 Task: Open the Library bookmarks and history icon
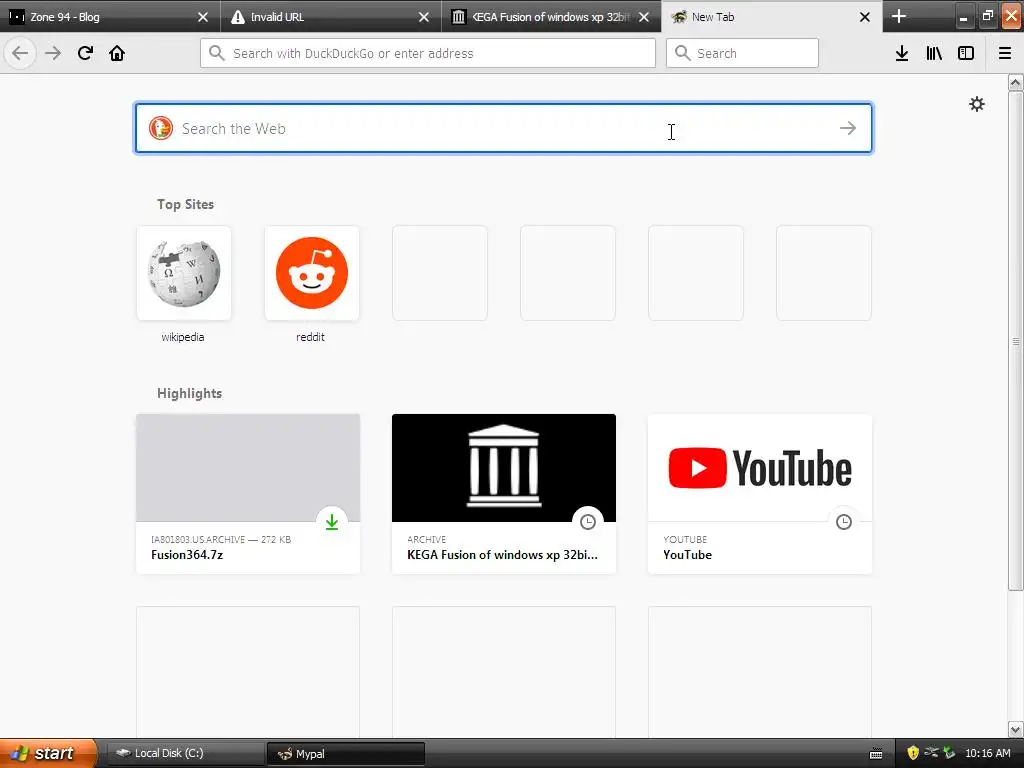coord(934,53)
